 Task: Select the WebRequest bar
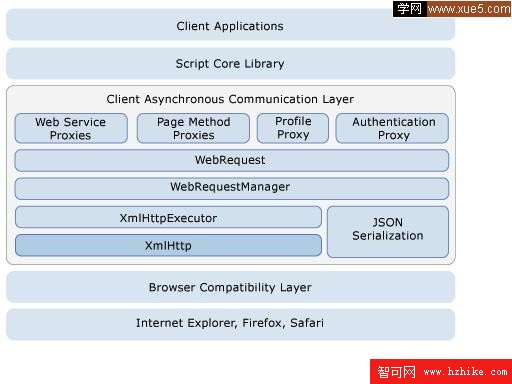coord(232,160)
